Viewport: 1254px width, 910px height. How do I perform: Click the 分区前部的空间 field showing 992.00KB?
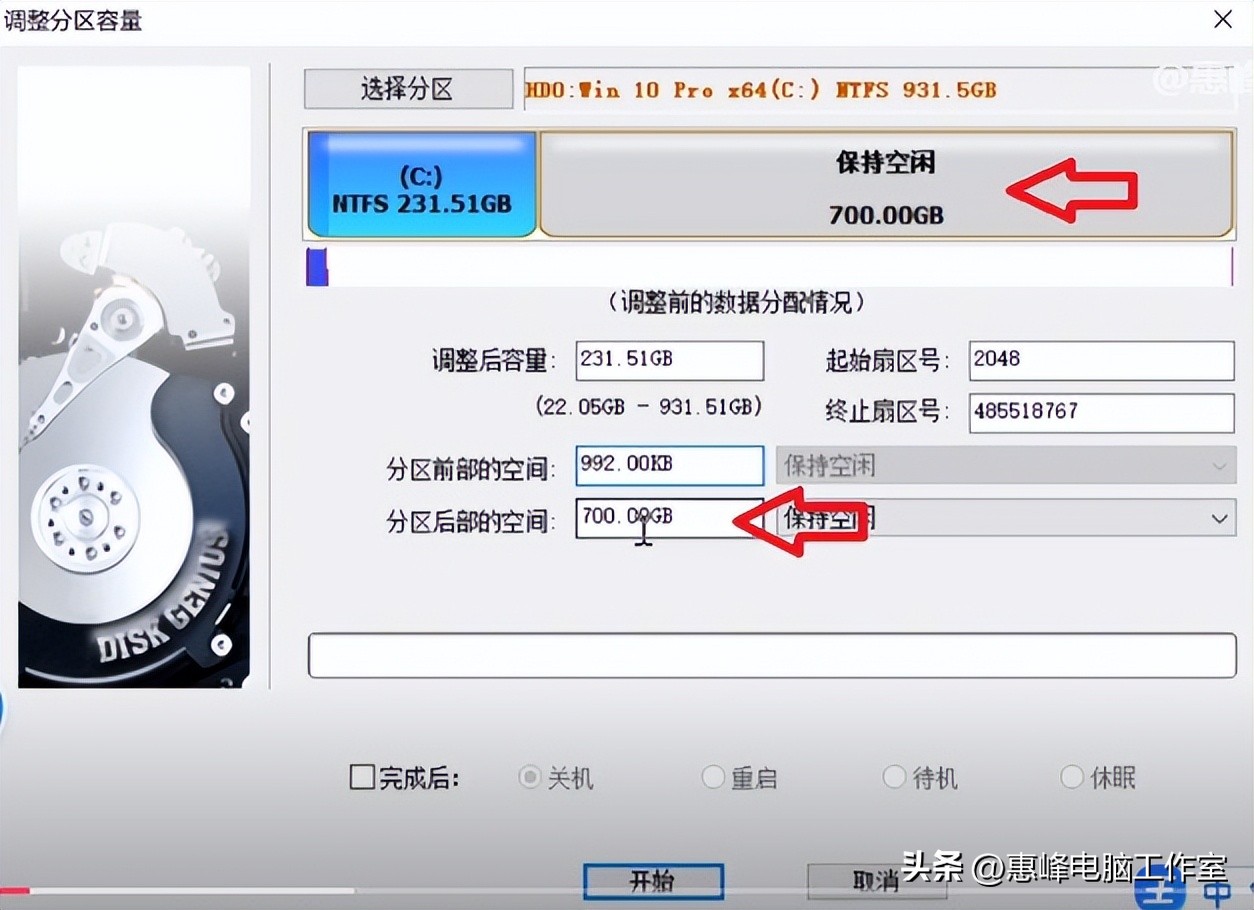pyautogui.click(x=669, y=465)
